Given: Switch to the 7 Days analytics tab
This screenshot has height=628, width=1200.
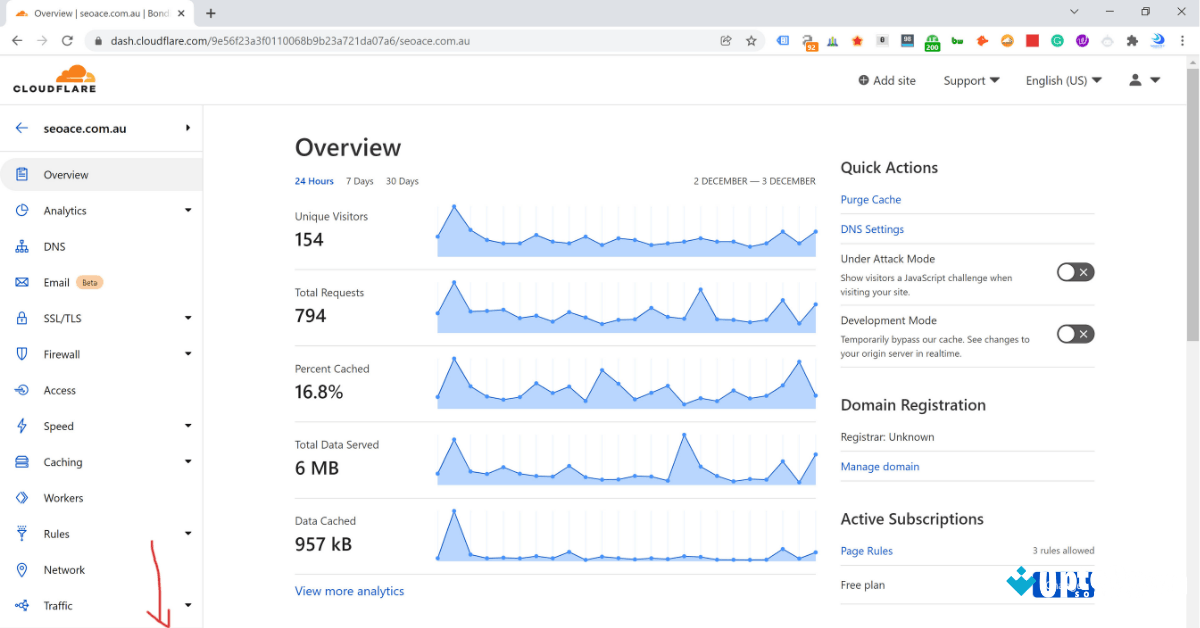Looking at the screenshot, I should click(359, 181).
